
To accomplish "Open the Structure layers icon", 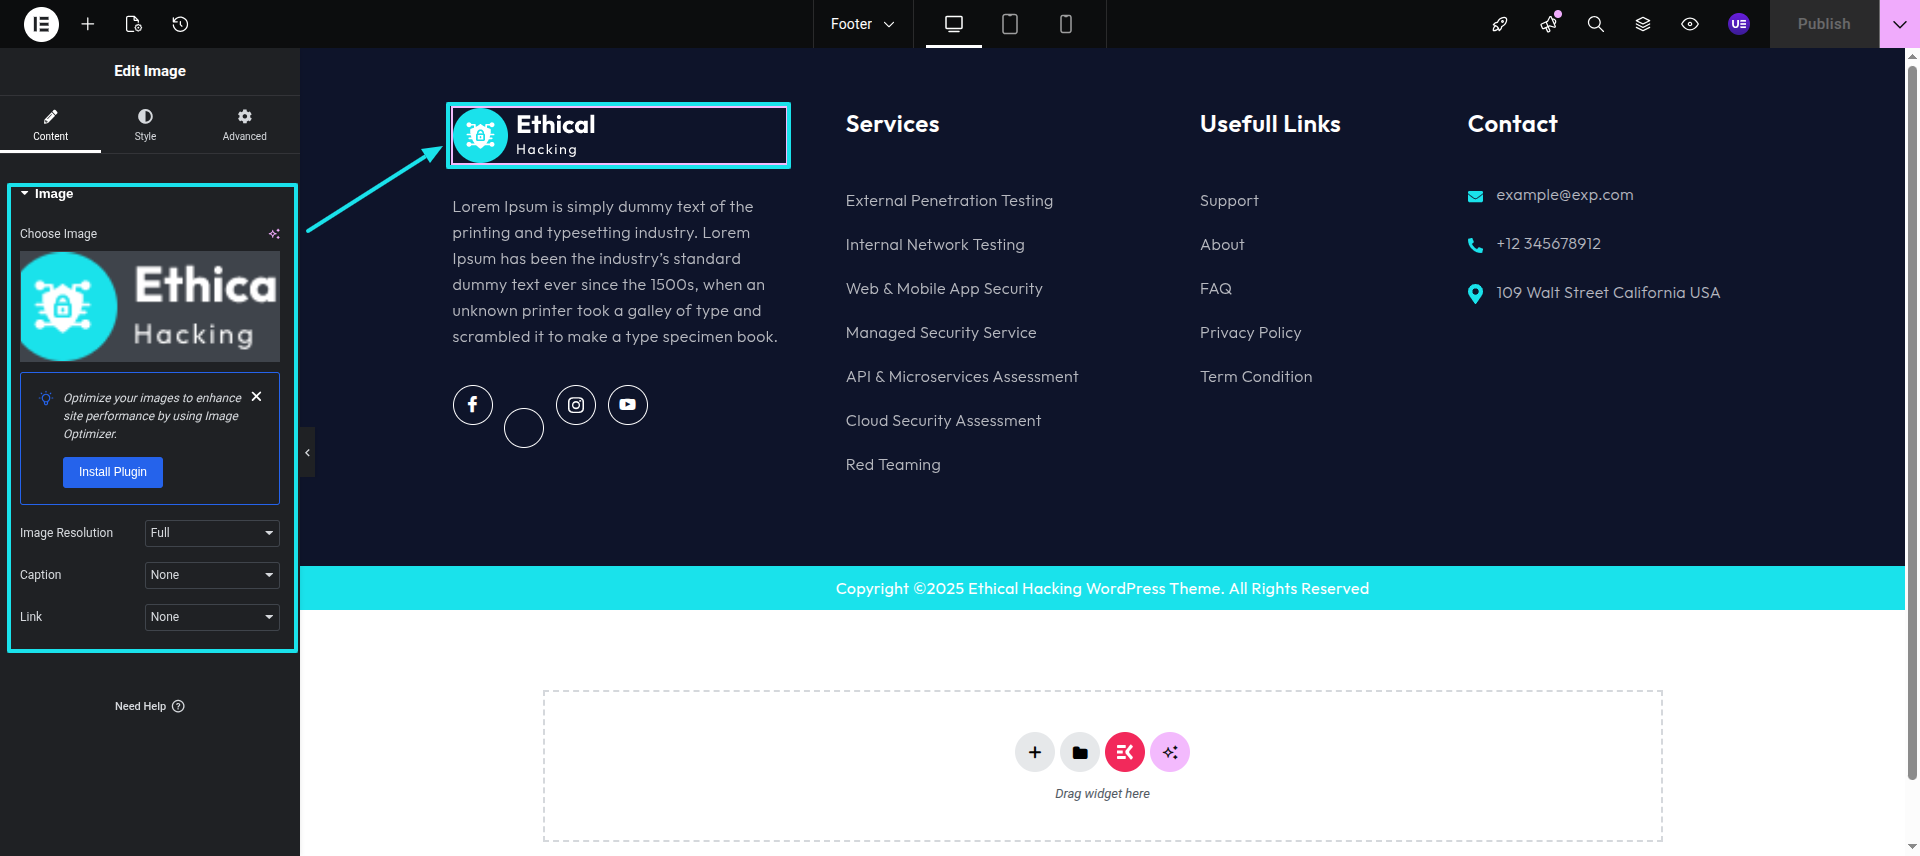I will point(1642,24).
